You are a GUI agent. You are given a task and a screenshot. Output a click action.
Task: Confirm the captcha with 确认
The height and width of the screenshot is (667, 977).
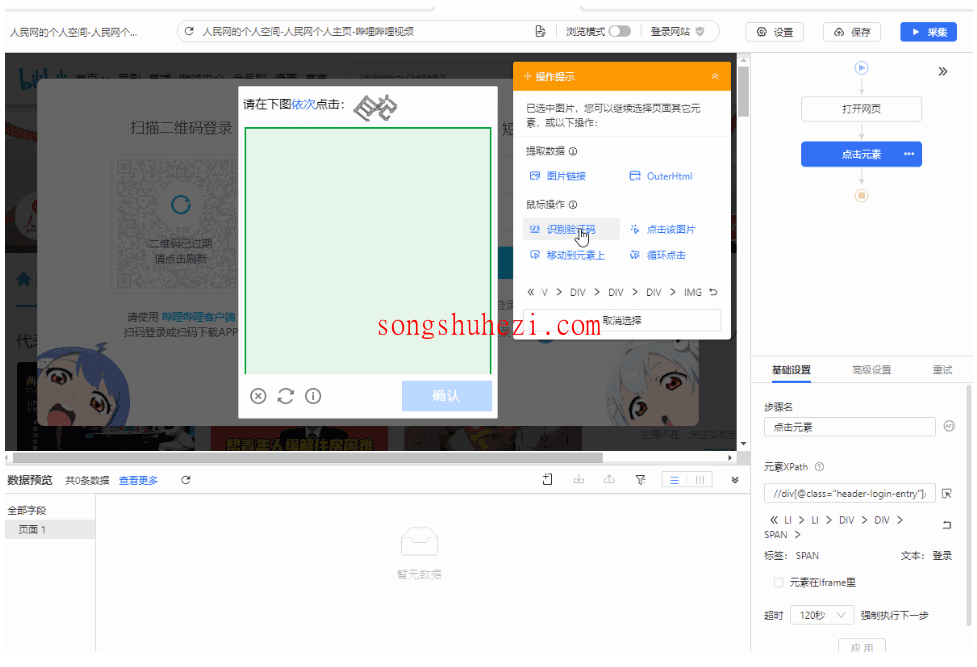tap(447, 396)
